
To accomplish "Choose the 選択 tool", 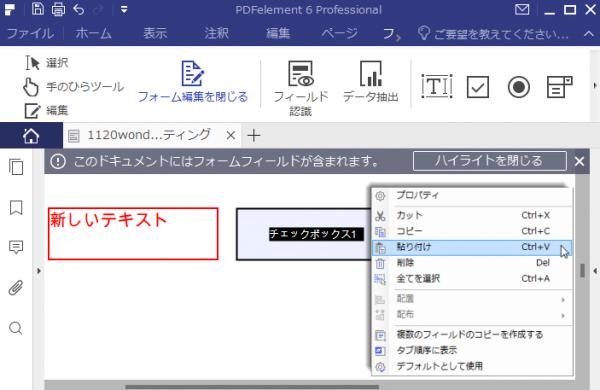I will click(47, 63).
